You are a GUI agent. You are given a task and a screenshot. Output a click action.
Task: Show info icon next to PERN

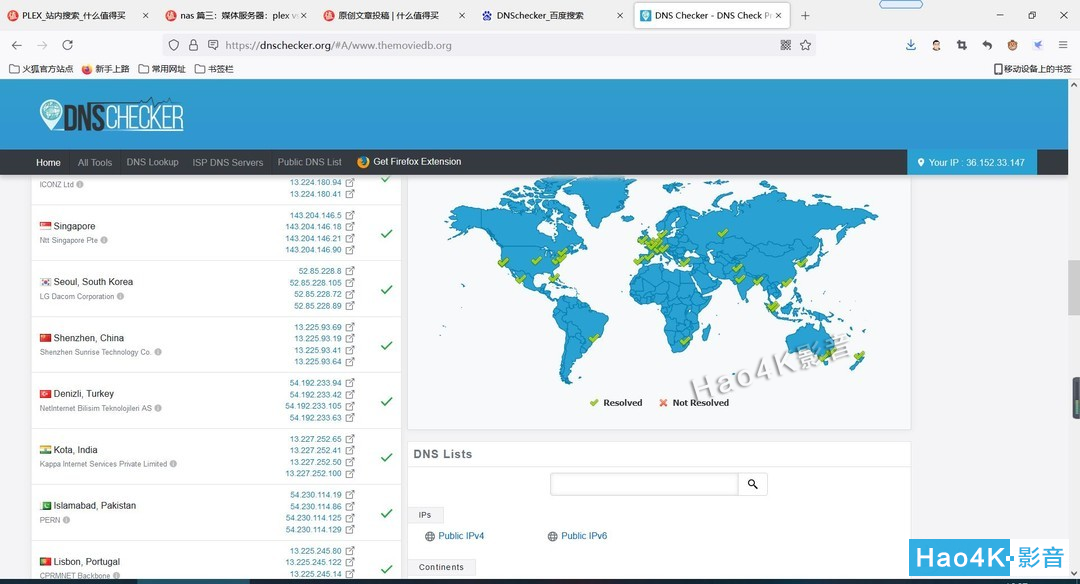pos(66,520)
